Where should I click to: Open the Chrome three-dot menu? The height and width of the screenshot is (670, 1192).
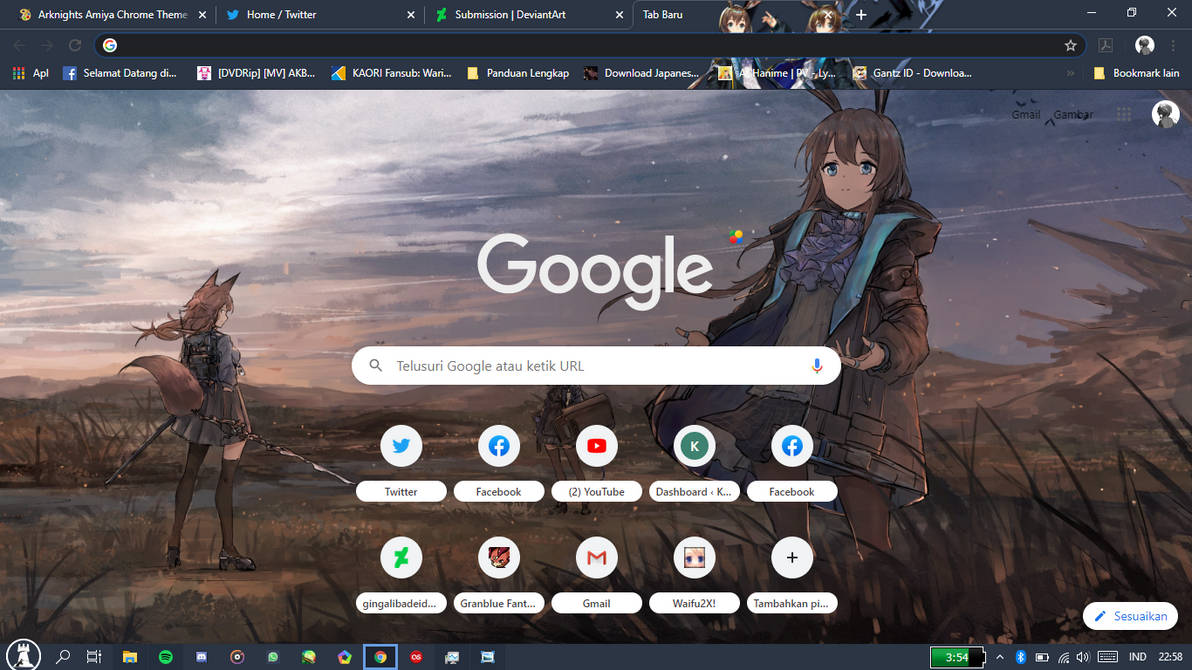click(x=1174, y=46)
